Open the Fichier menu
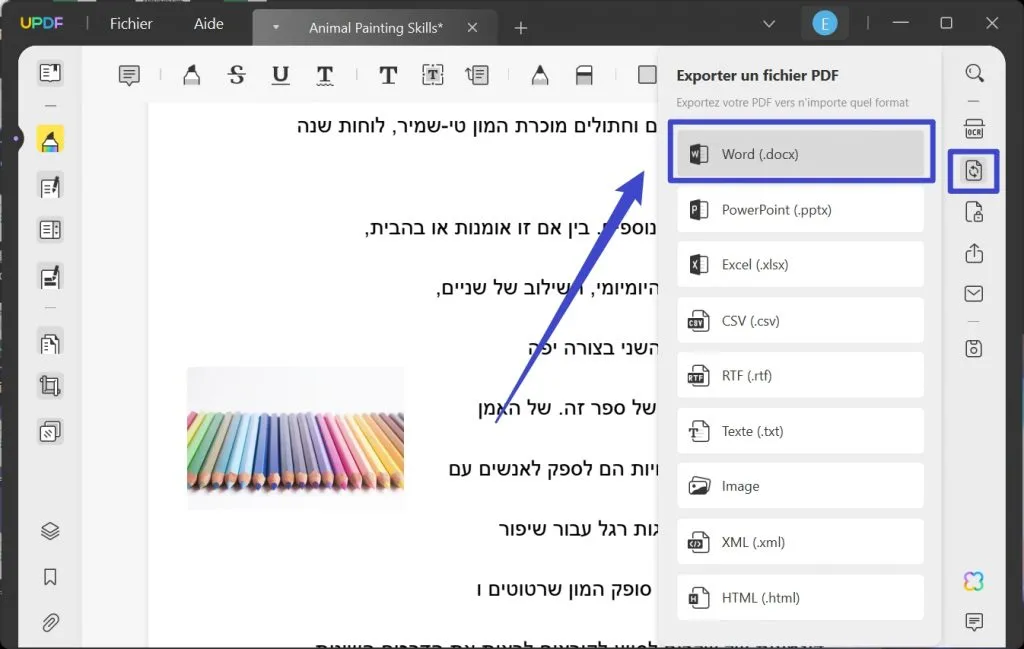 pos(130,24)
